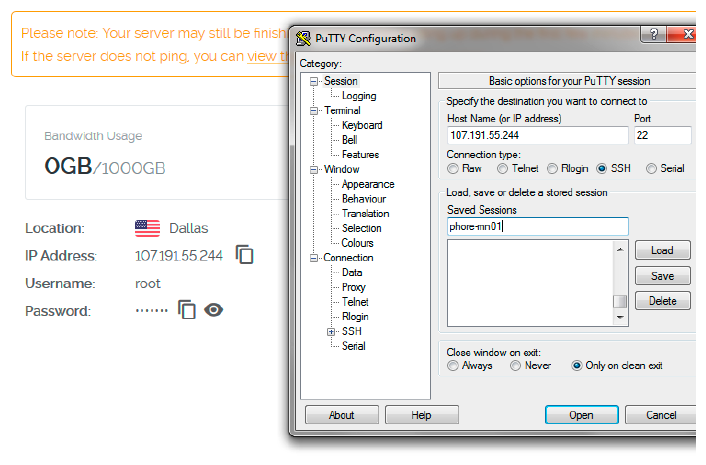
Task: Select Session in category tree
Action: 341,81
